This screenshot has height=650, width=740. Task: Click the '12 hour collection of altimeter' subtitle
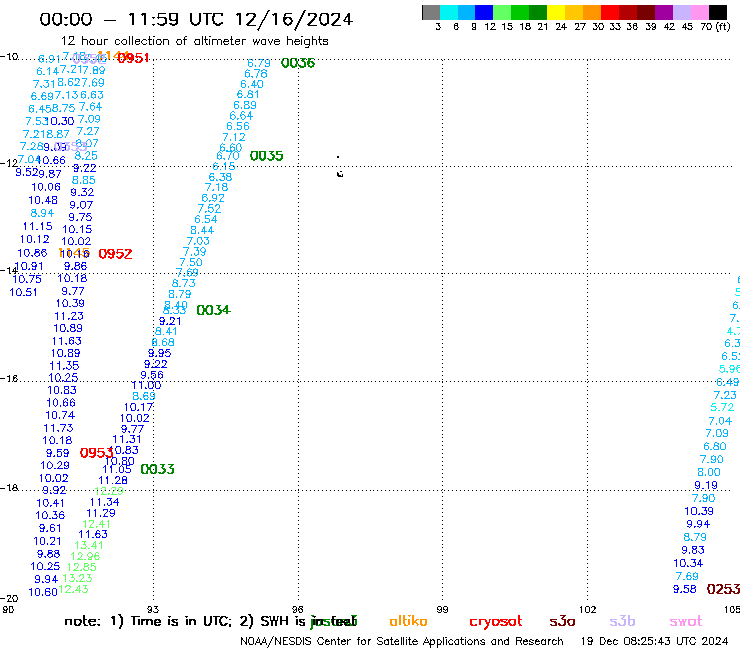[194, 41]
